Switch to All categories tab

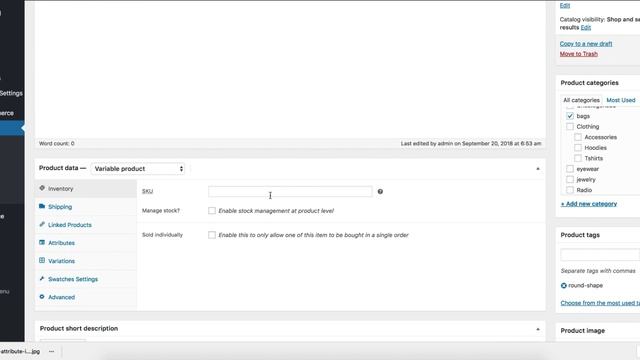pos(581,100)
